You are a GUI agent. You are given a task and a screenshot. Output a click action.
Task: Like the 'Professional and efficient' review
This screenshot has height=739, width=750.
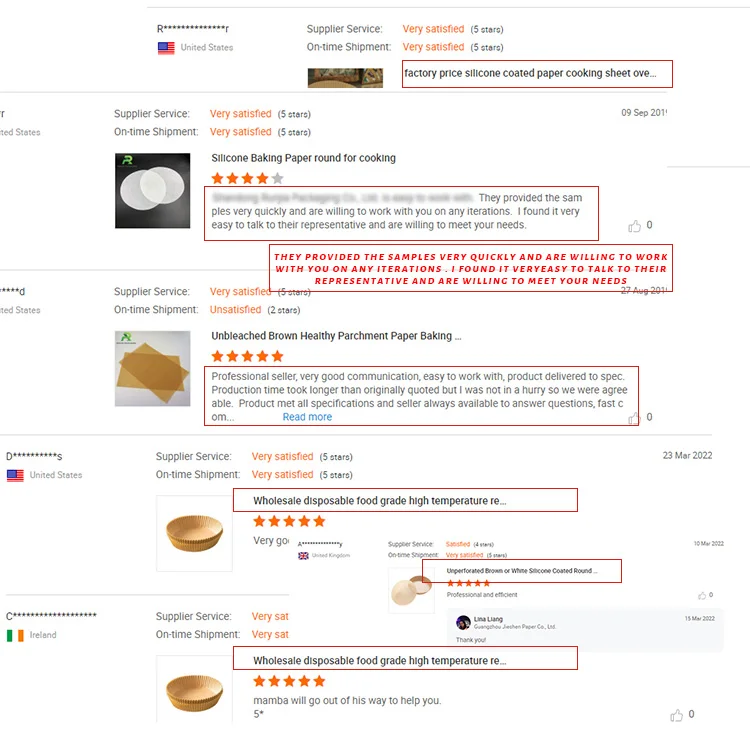pos(702,595)
